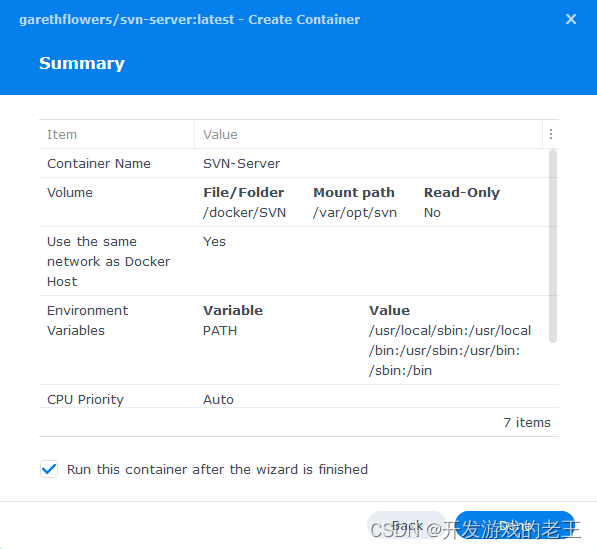The image size is (597, 549).
Task: Click the /var/opt/svn mount path value
Action: point(355,212)
